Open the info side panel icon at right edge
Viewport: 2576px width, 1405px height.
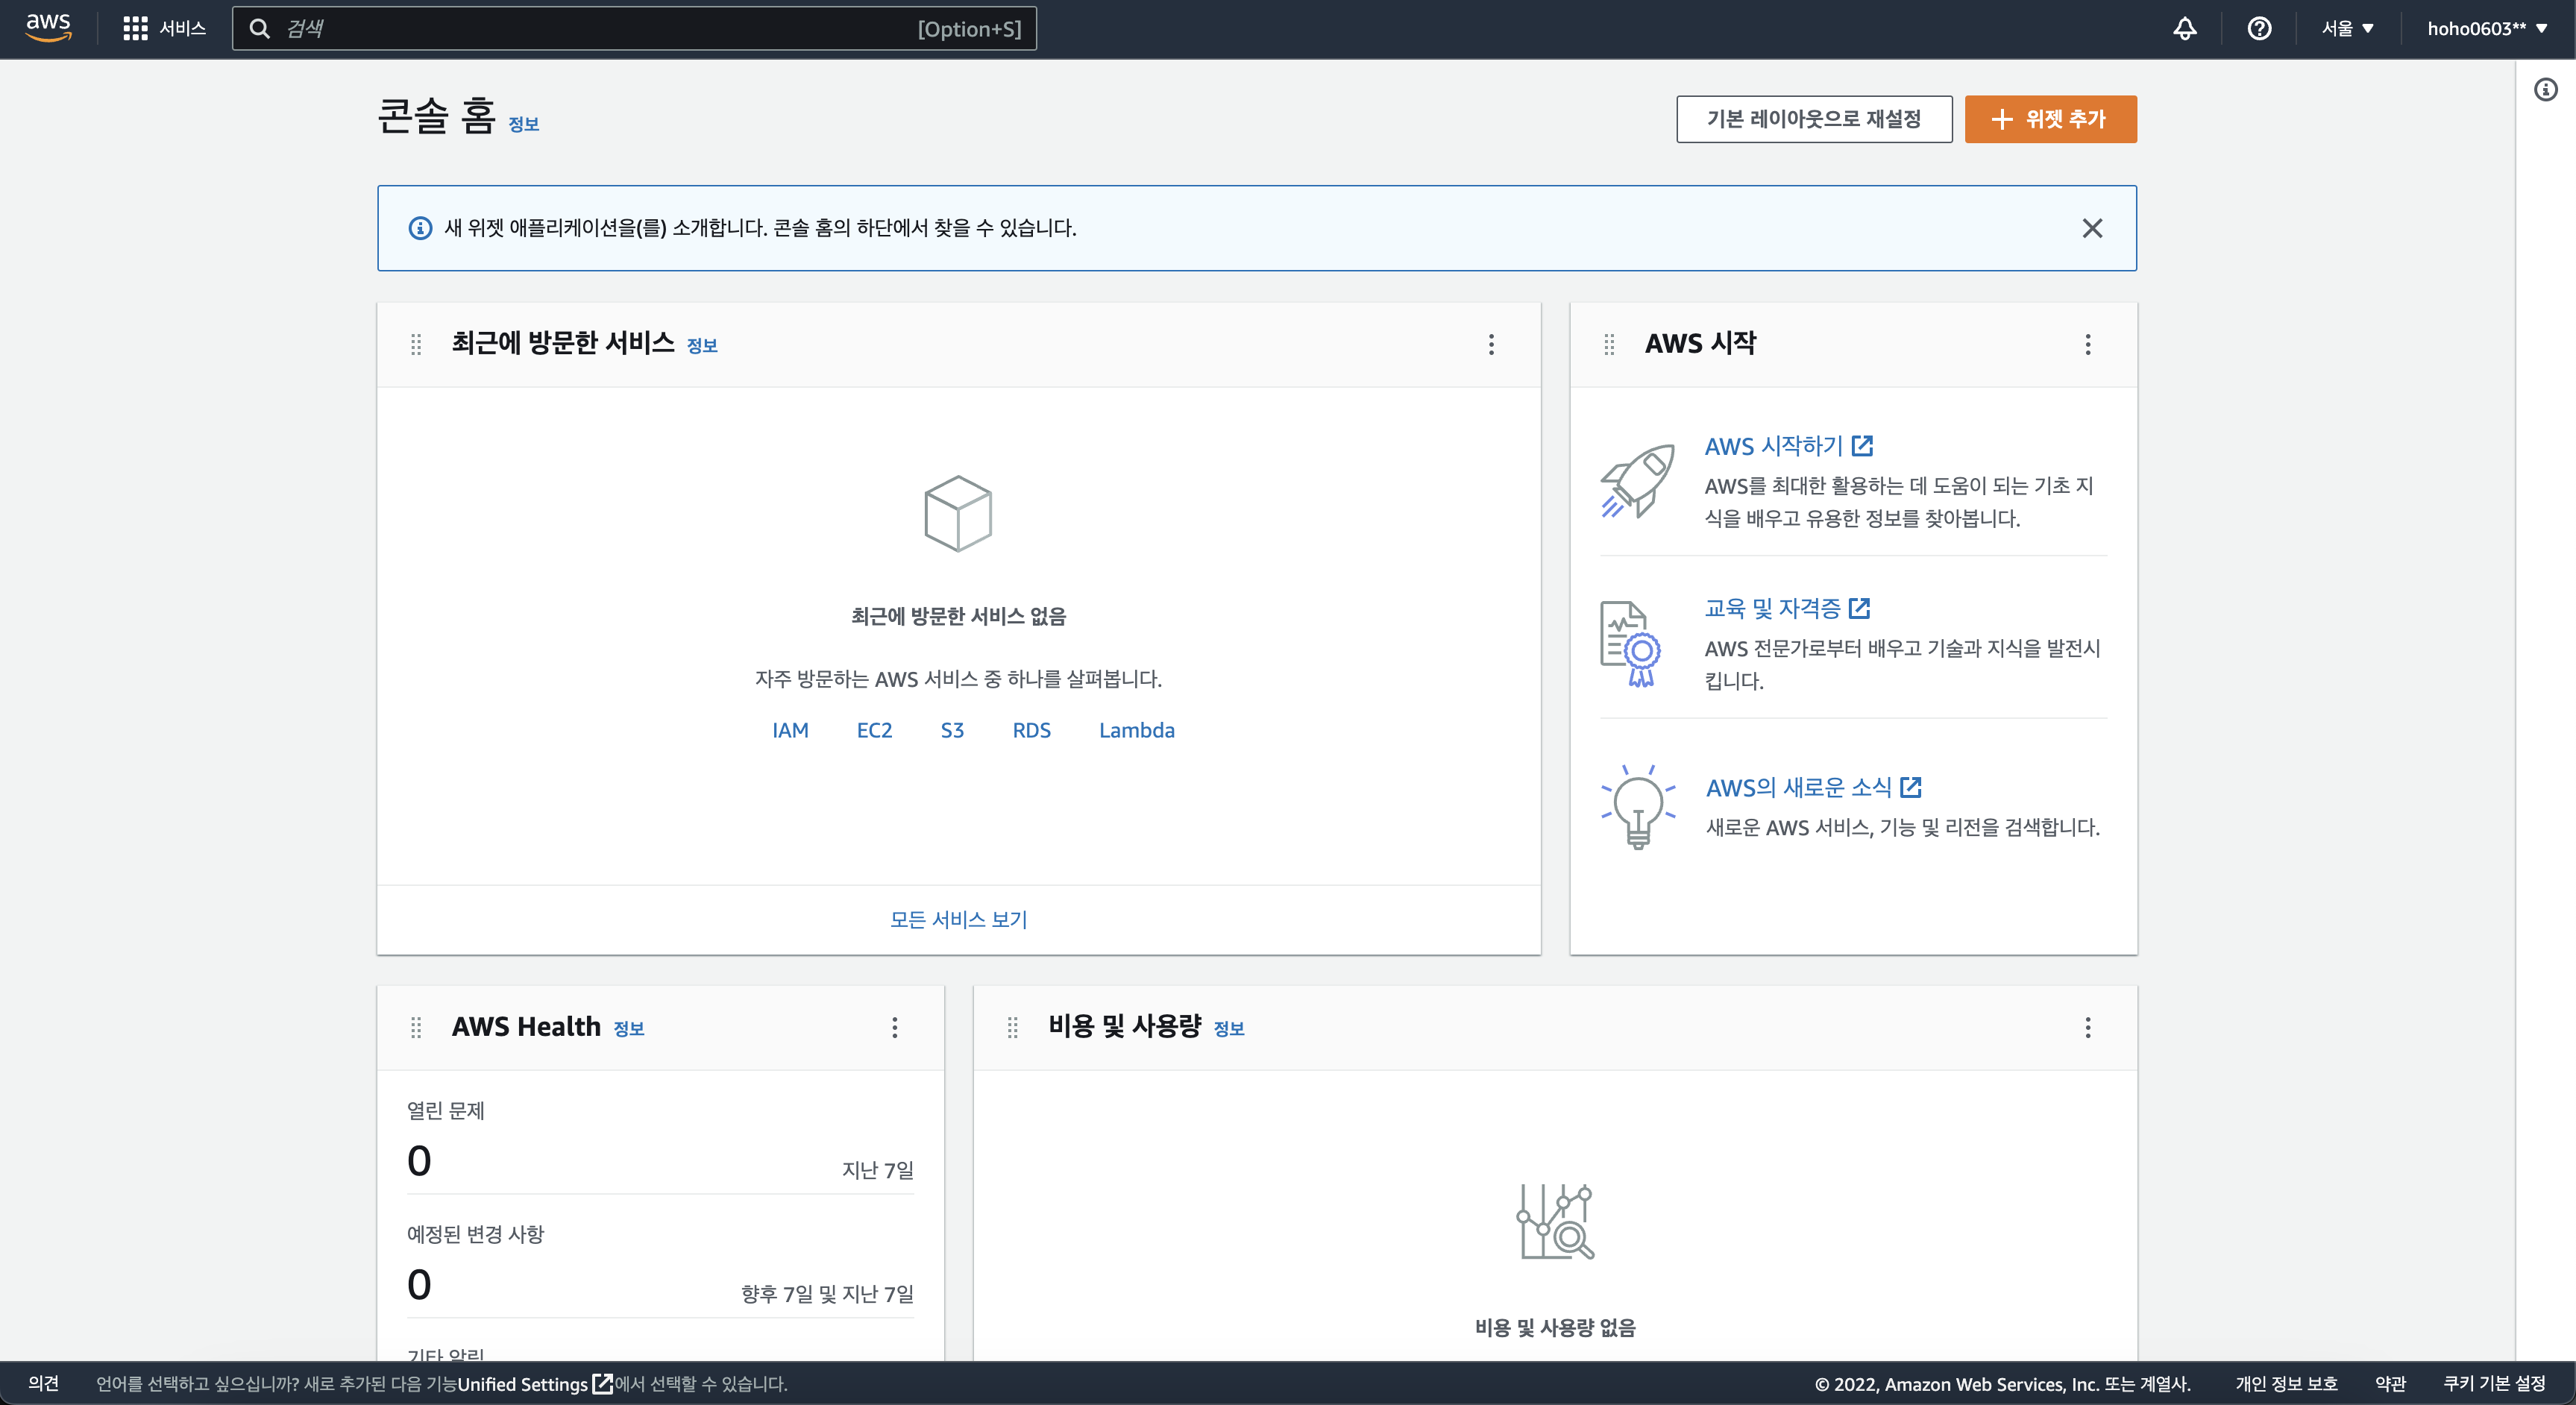(2546, 90)
